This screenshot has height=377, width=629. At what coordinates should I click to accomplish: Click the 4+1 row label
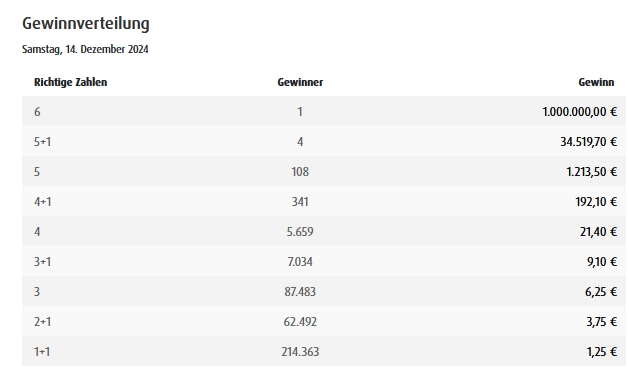(43, 201)
